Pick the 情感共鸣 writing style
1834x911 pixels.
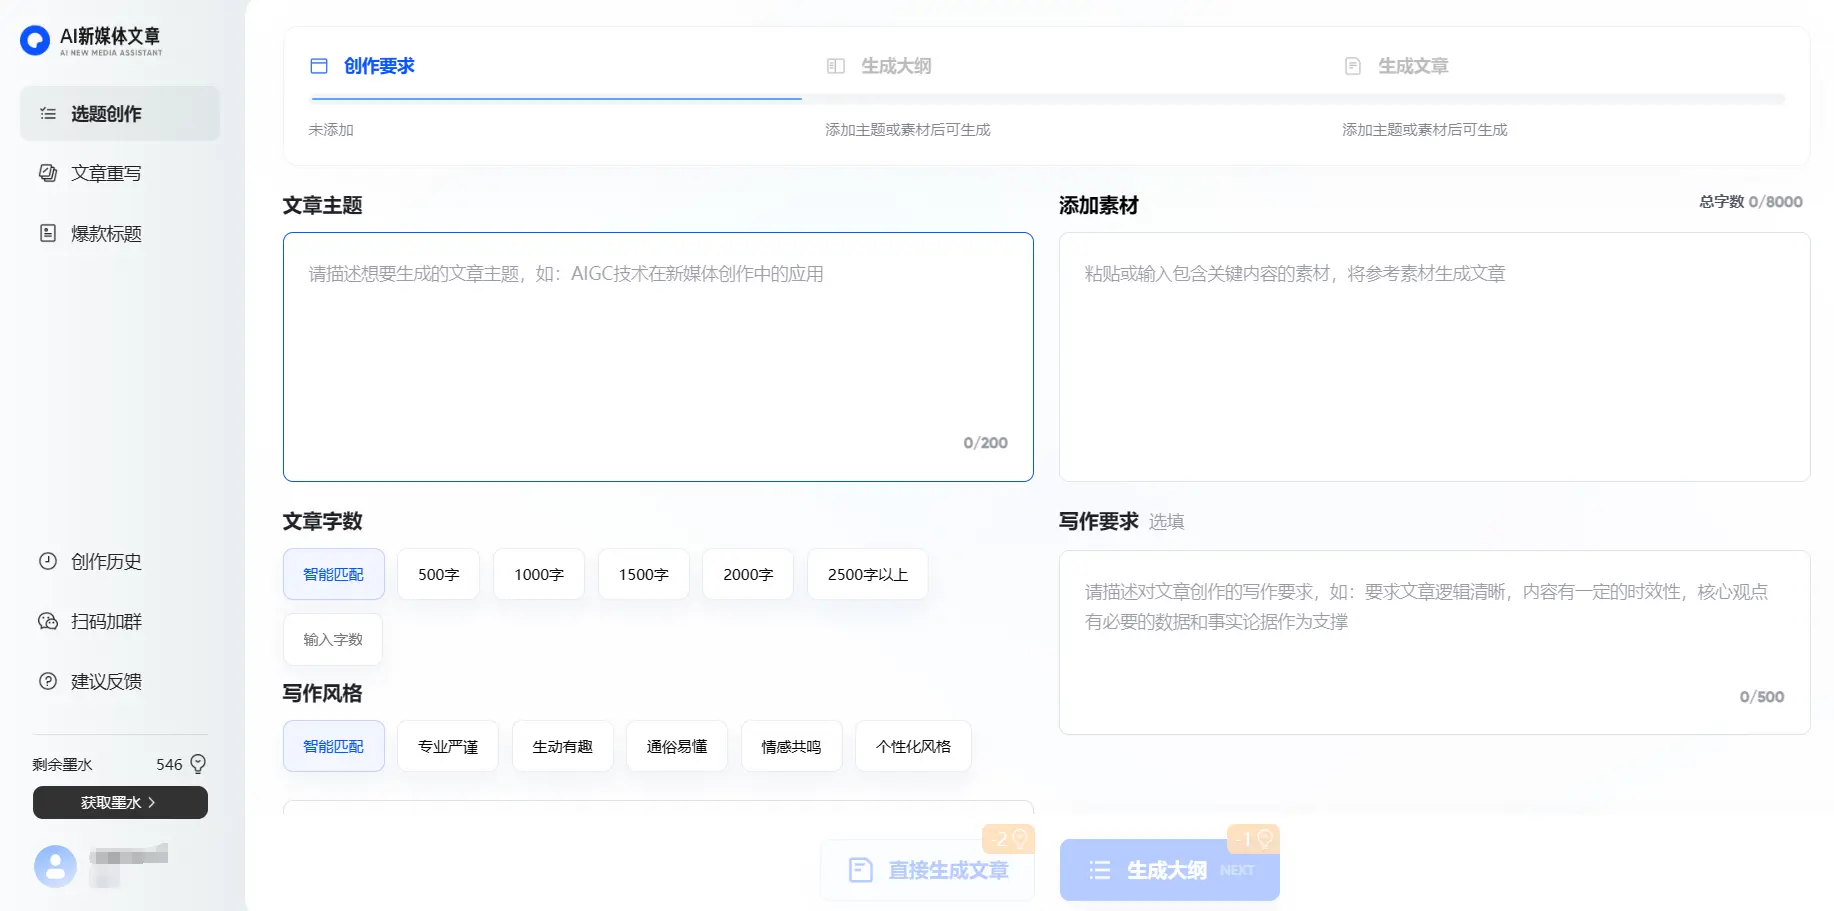click(x=791, y=746)
